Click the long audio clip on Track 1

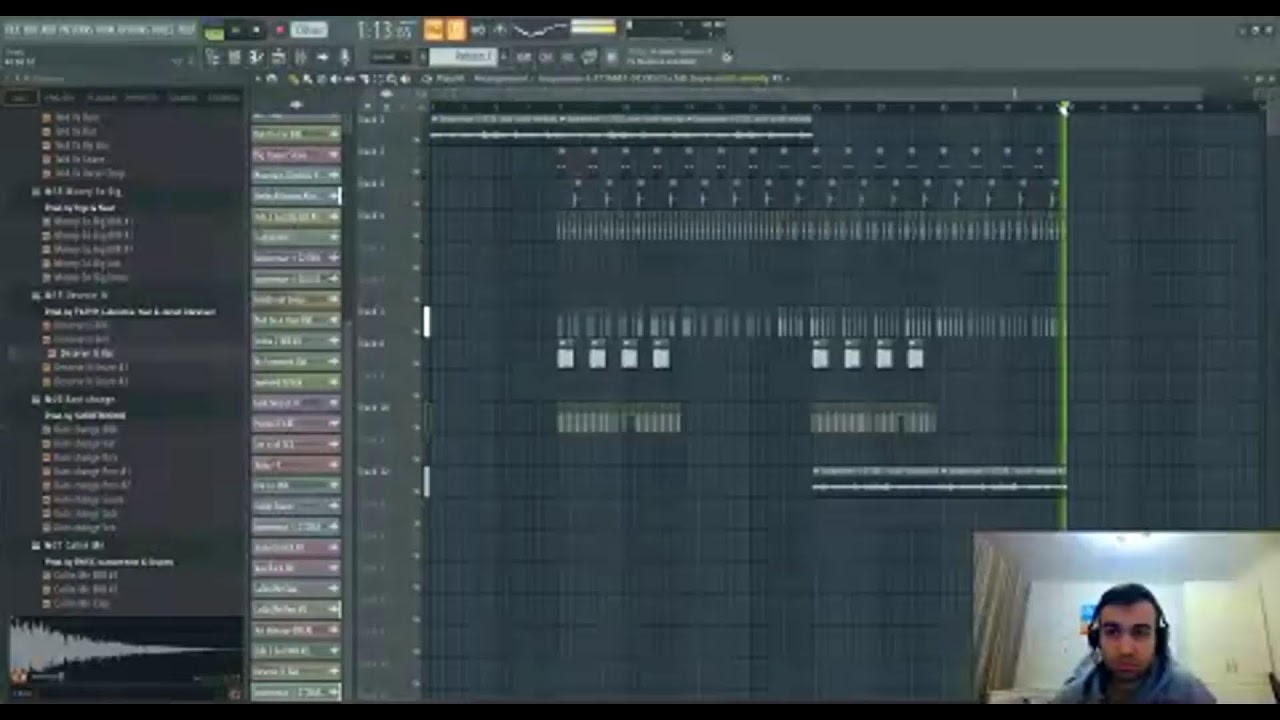621,128
